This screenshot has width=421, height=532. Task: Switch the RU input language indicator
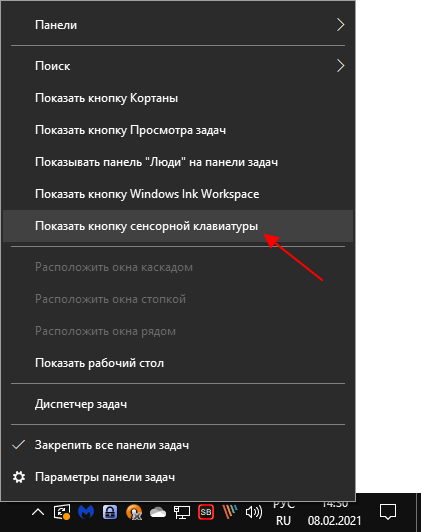(x=284, y=520)
